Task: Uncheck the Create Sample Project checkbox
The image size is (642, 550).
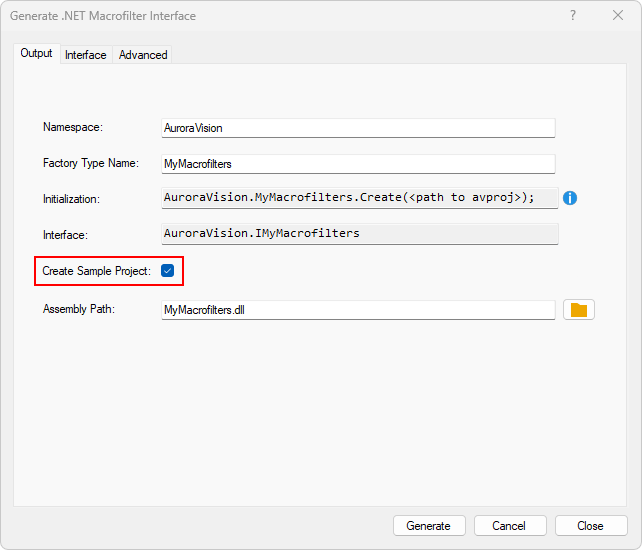Action: (167, 271)
